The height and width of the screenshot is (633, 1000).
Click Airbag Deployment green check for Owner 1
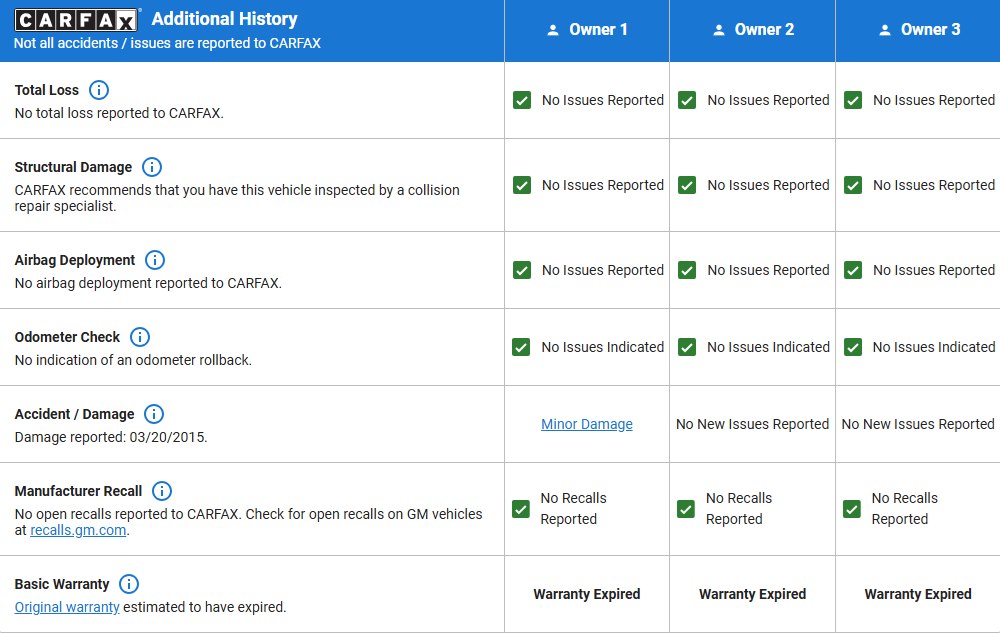pos(522,270)
